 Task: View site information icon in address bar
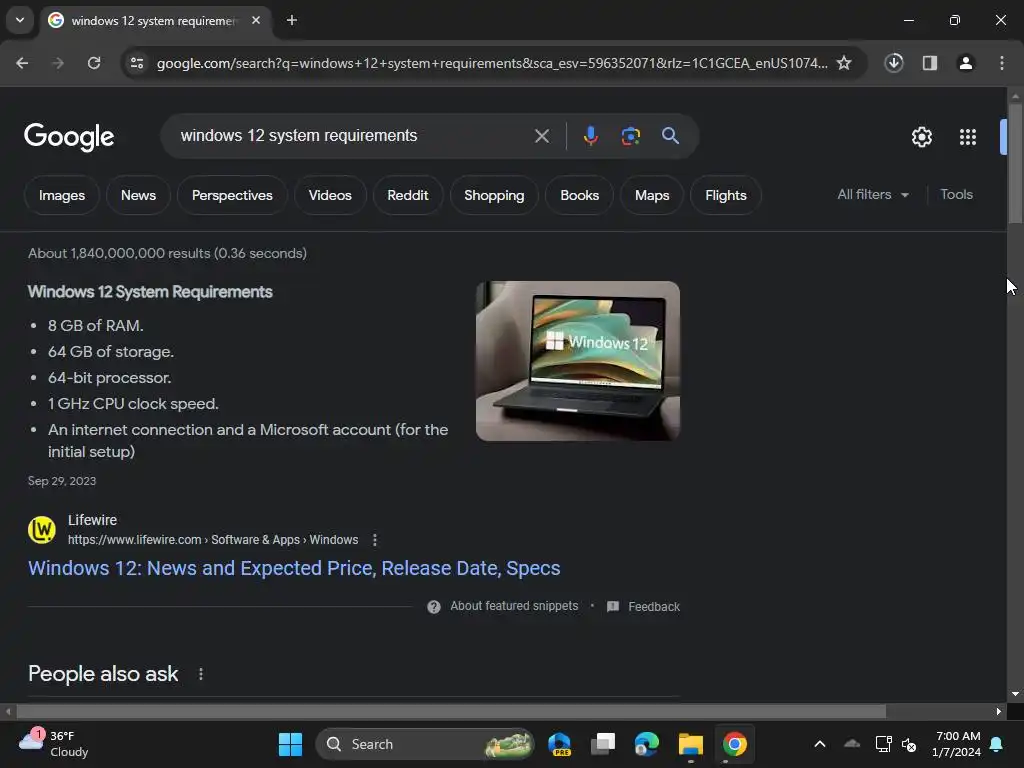point(136,63)
